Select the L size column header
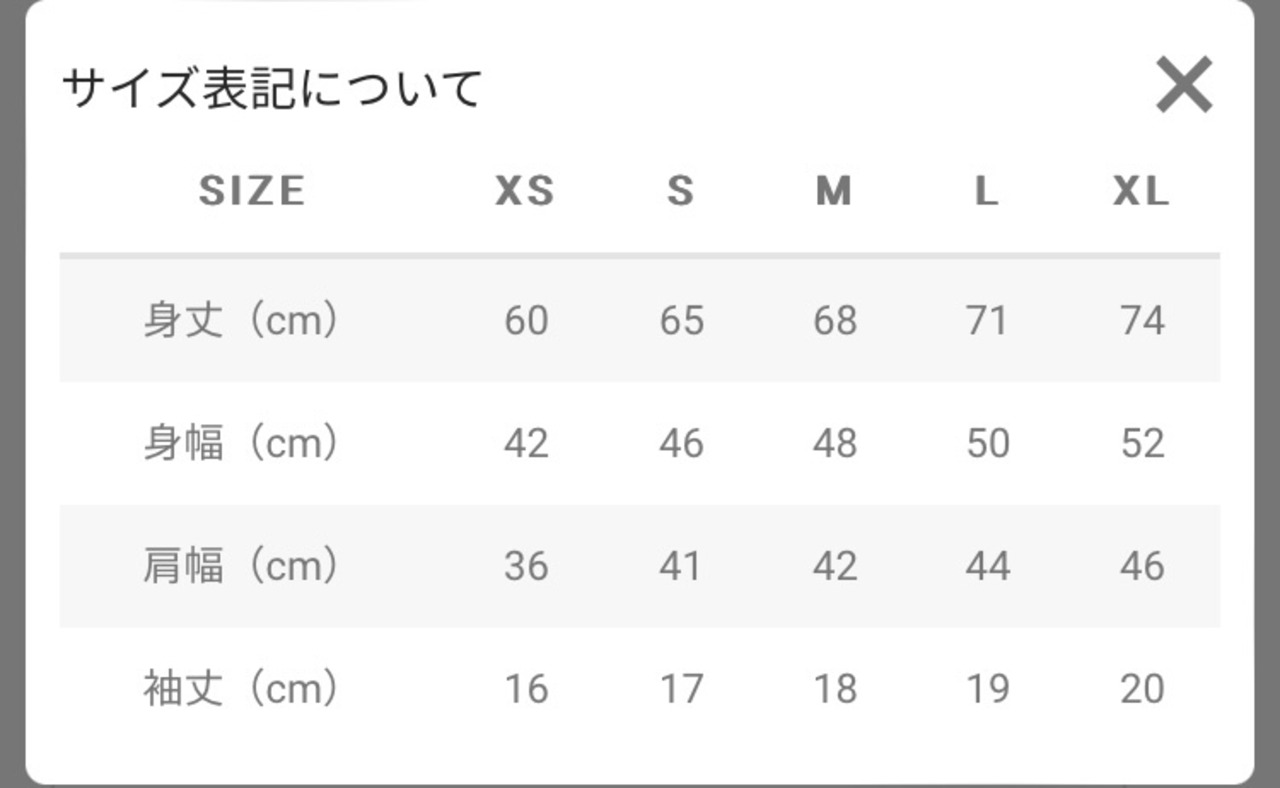The height and width of the screenshot is (788, 1280). coord(987,190)
